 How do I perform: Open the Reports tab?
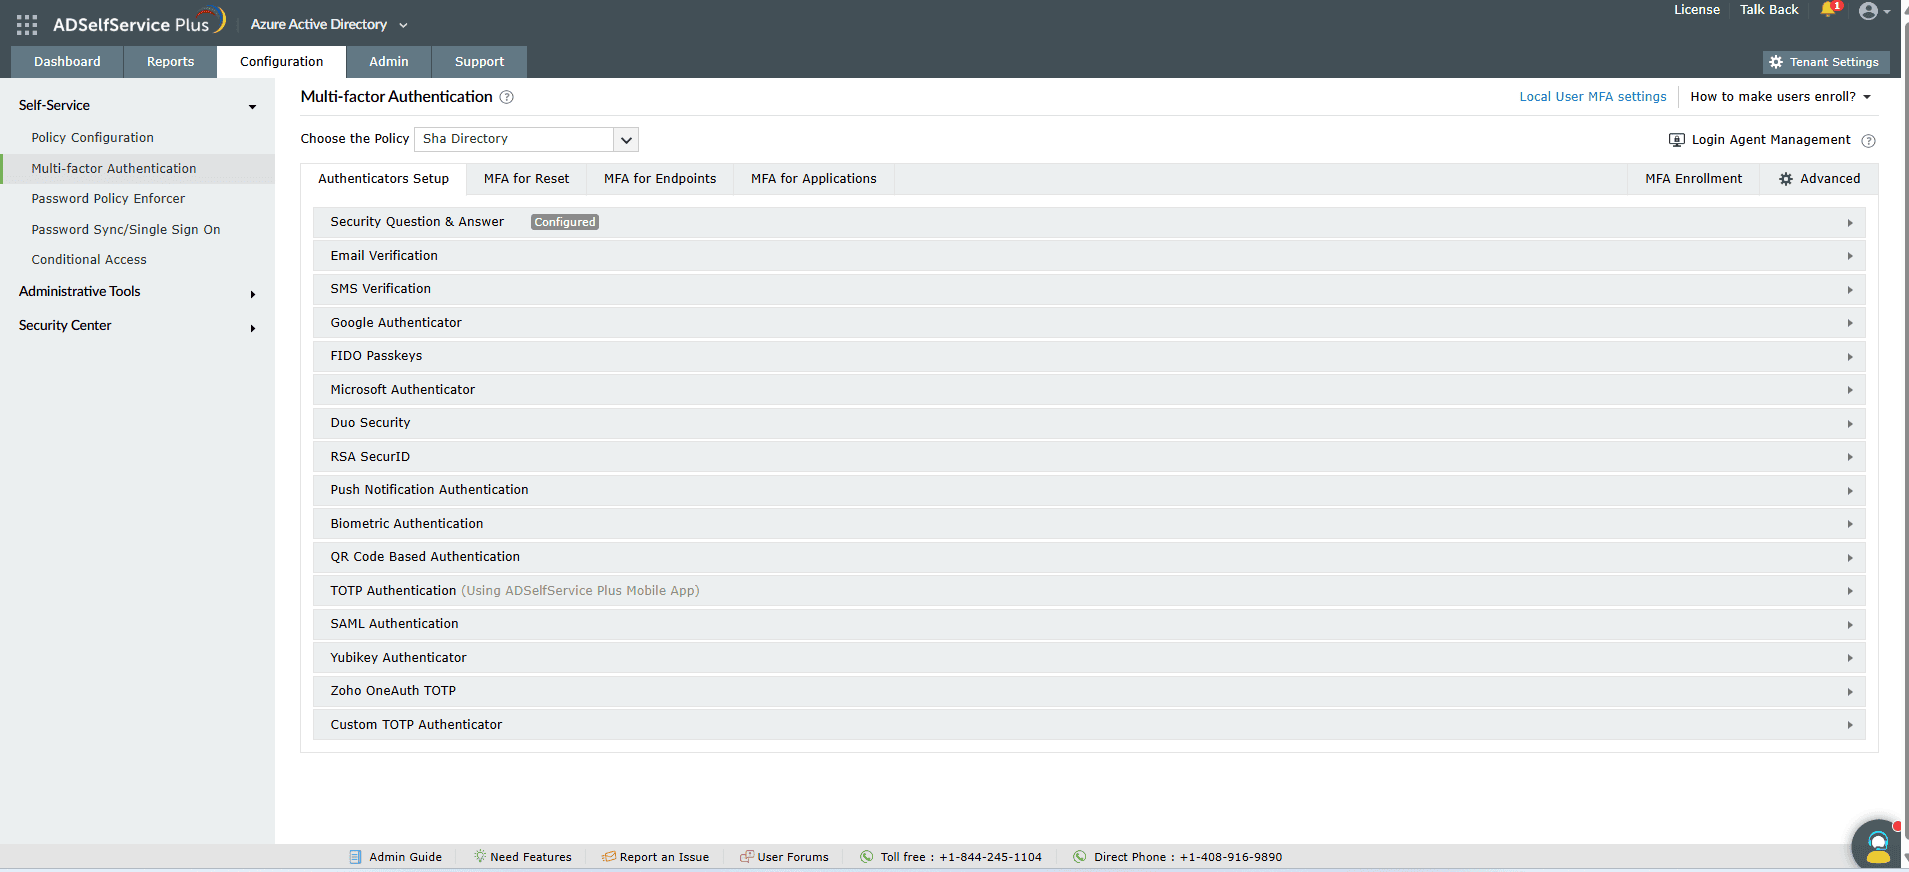click(x=170, y=62)
